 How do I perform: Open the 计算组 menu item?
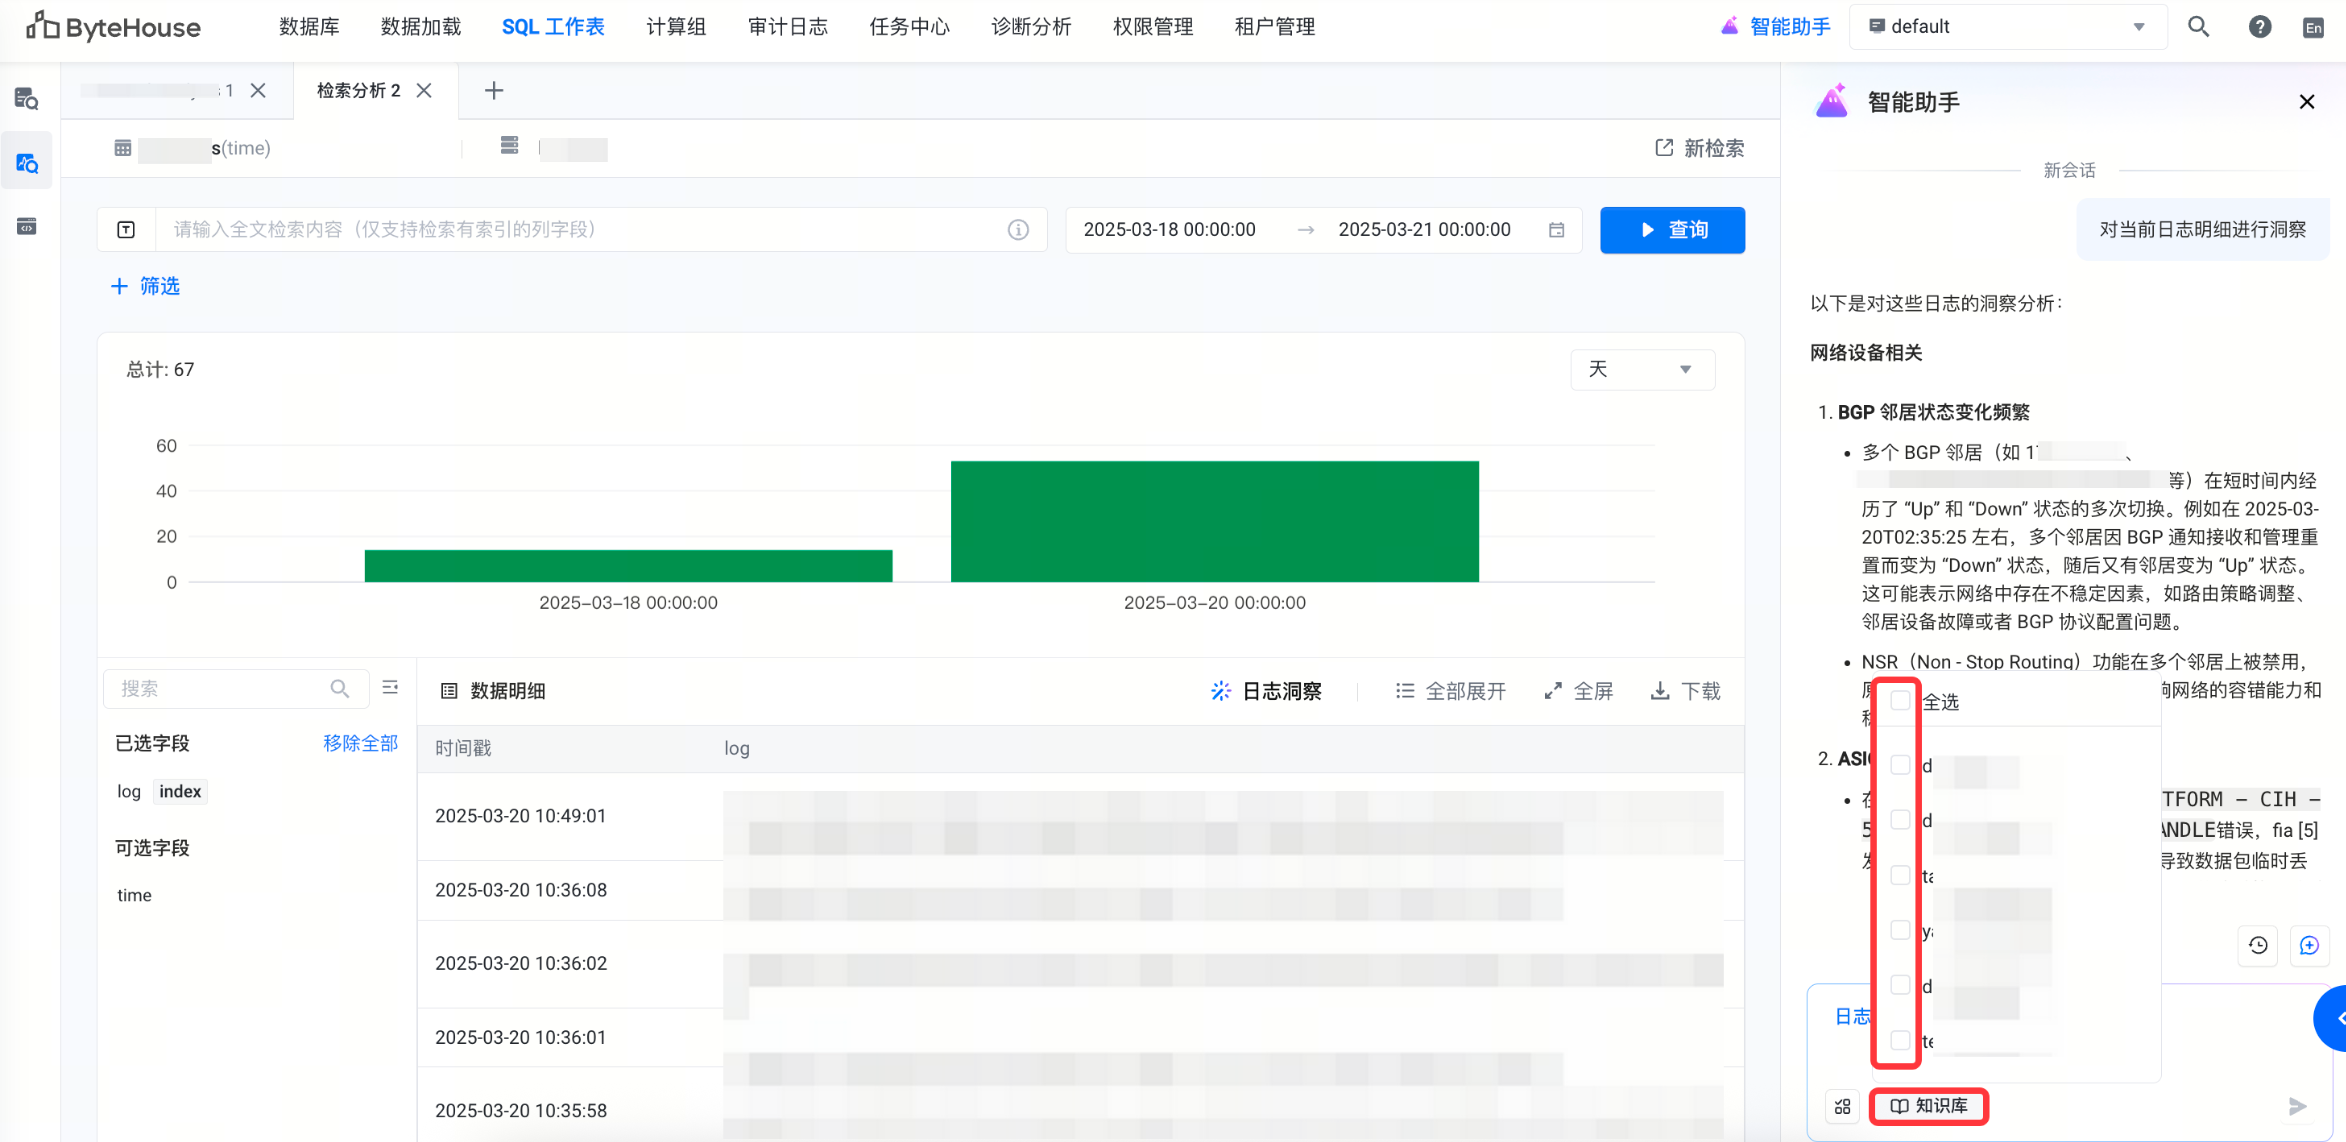point(676,27)
